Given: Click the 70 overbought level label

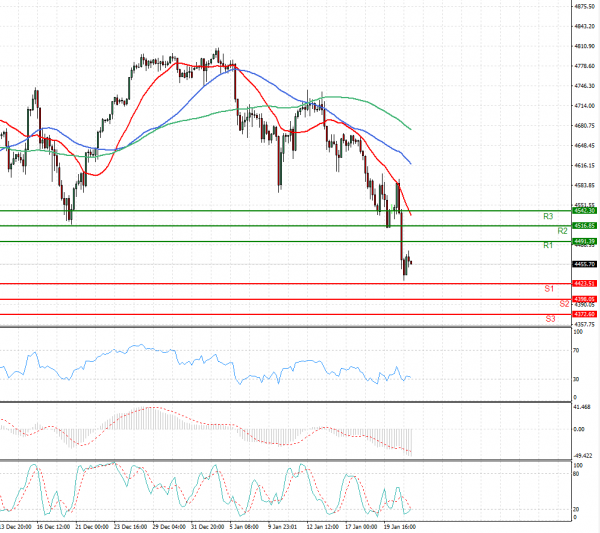Looking at the screenshot, I should tap(576, 350).
